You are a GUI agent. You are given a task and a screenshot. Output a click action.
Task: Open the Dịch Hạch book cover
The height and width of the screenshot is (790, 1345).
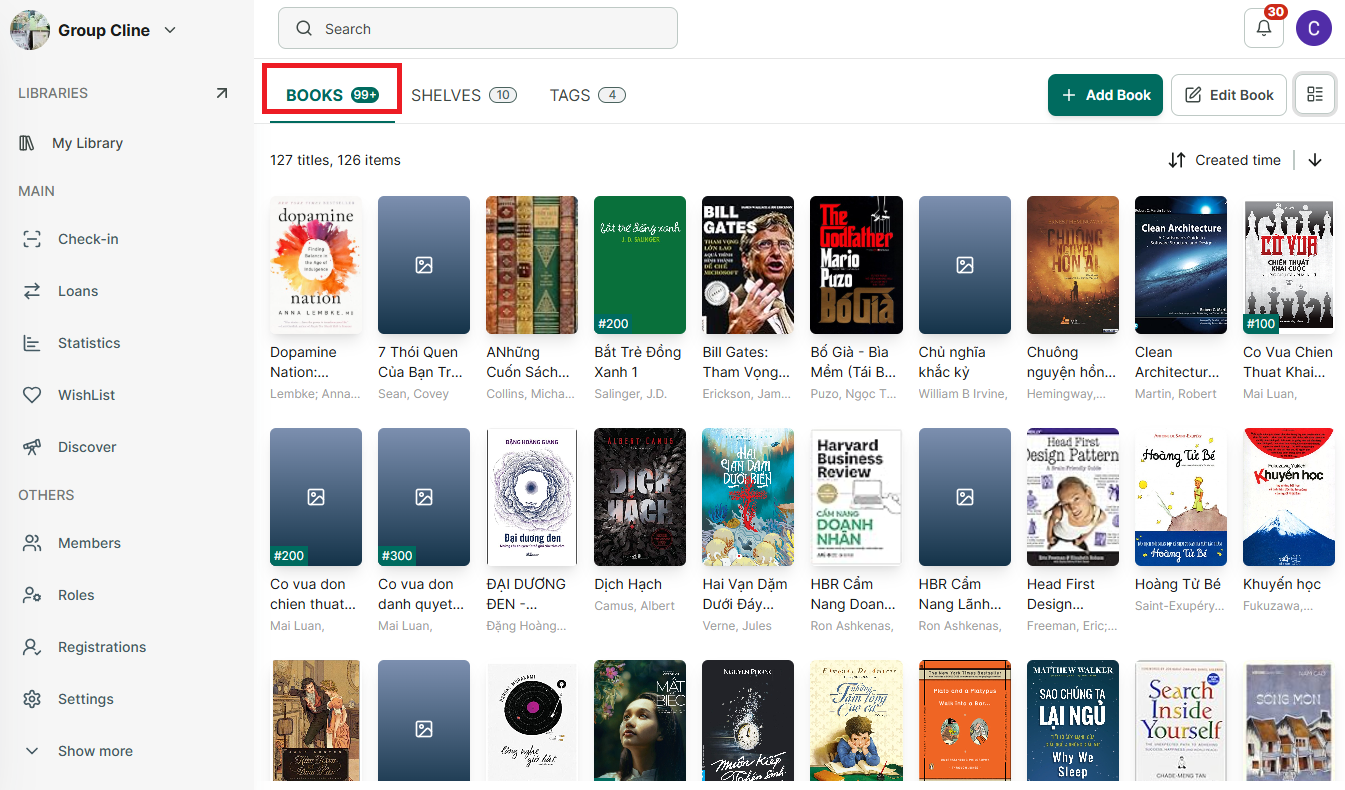pyautogui.click(x=640, y=497)
